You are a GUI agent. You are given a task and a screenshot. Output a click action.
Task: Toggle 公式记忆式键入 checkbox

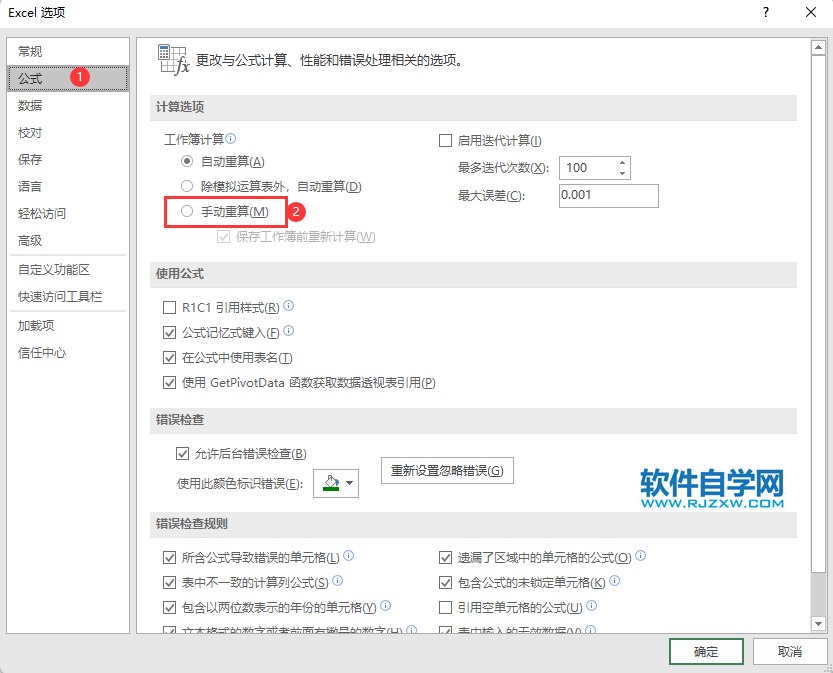(x=169, y=333)
